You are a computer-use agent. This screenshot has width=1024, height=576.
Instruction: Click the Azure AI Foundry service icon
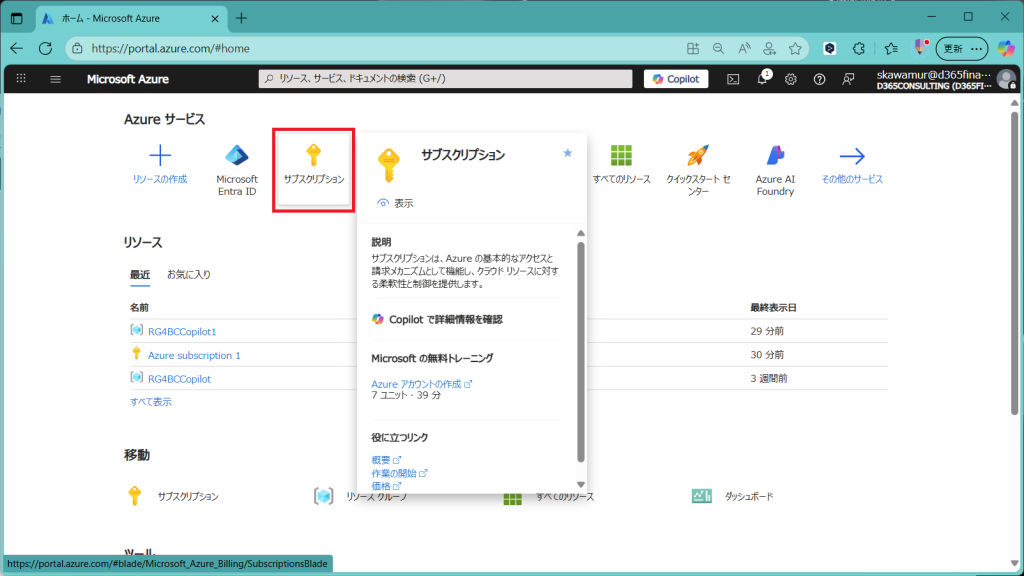click(x=775, y=156)
